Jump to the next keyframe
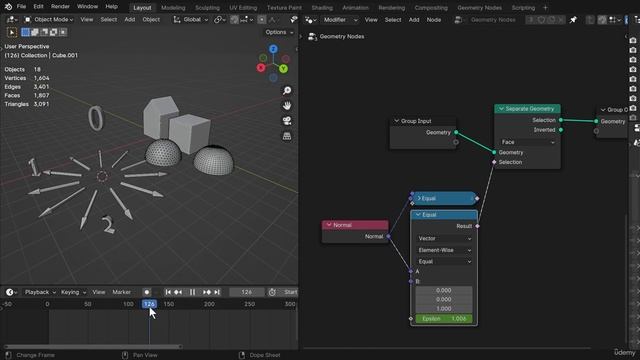The height and width of the screenshot is (360, 640). [207, 292]
